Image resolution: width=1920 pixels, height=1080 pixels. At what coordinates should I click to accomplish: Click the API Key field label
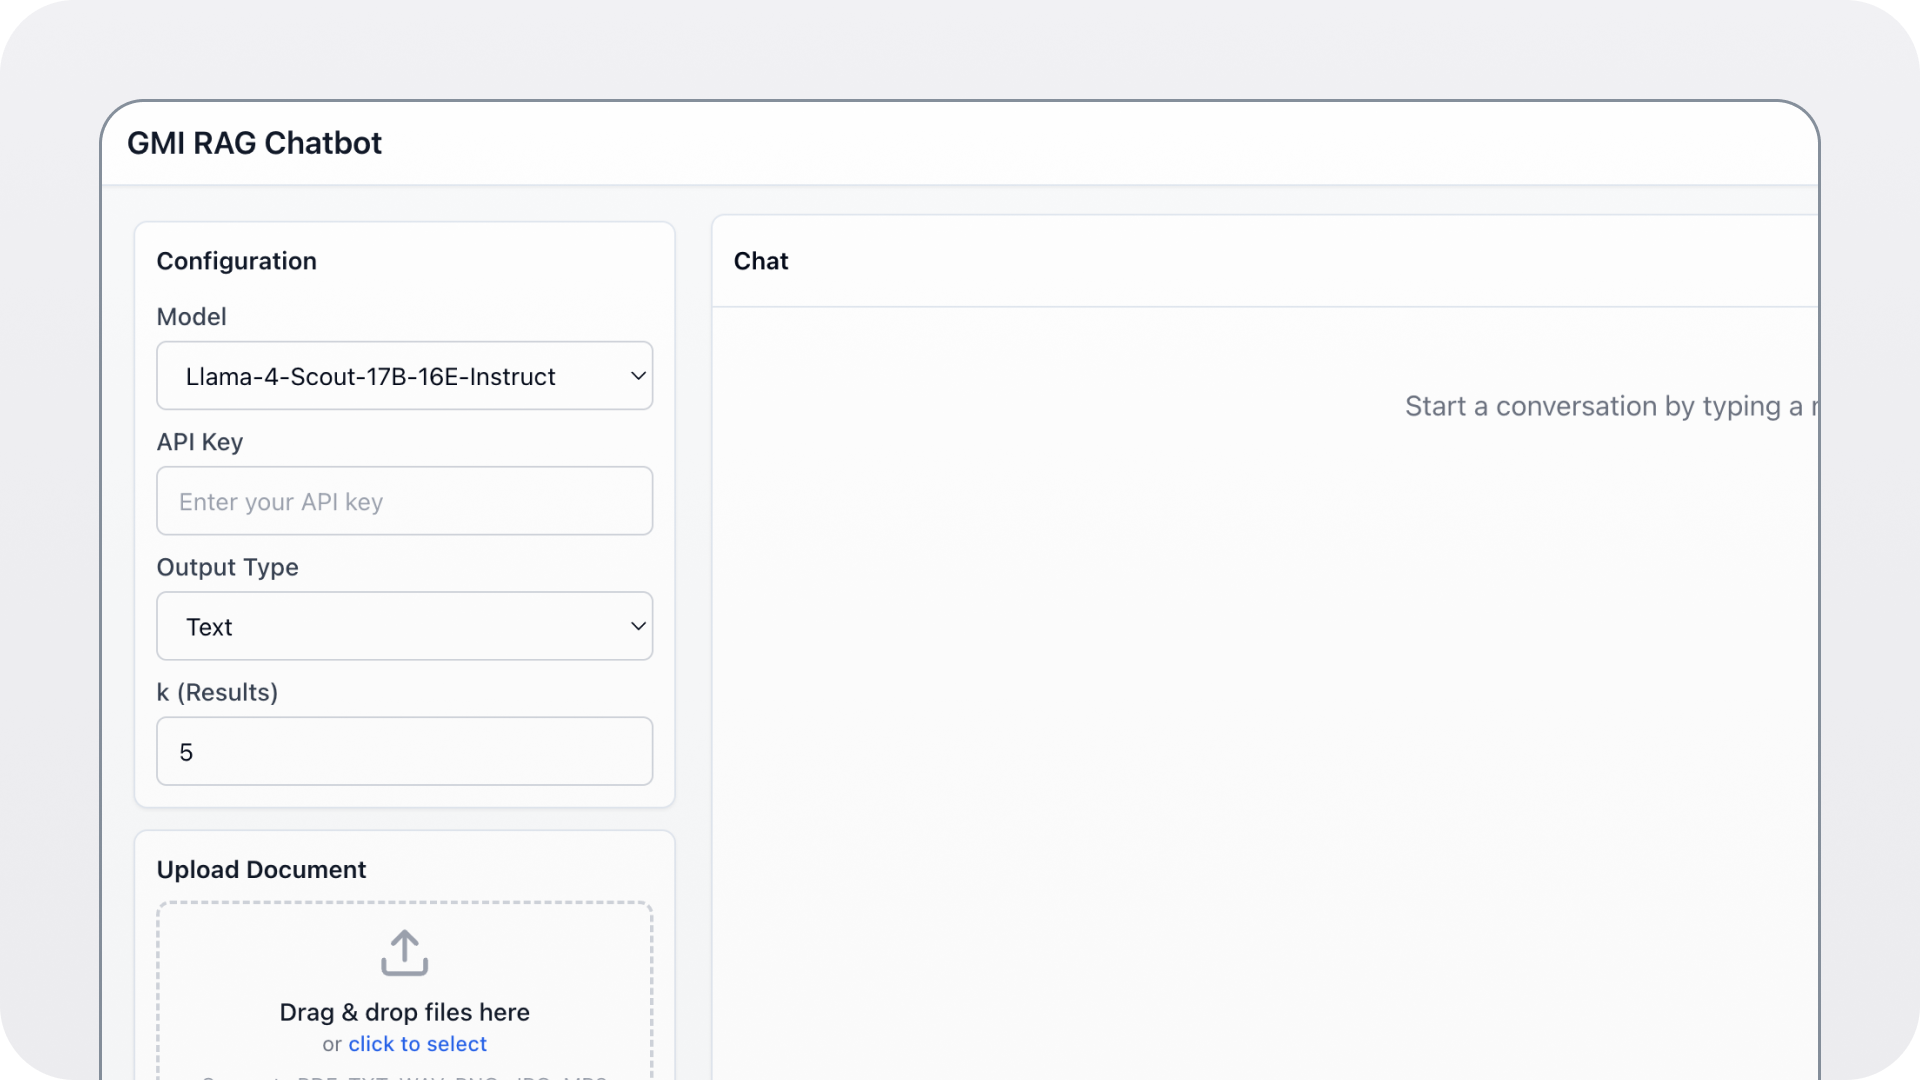[x=199, y=442]
